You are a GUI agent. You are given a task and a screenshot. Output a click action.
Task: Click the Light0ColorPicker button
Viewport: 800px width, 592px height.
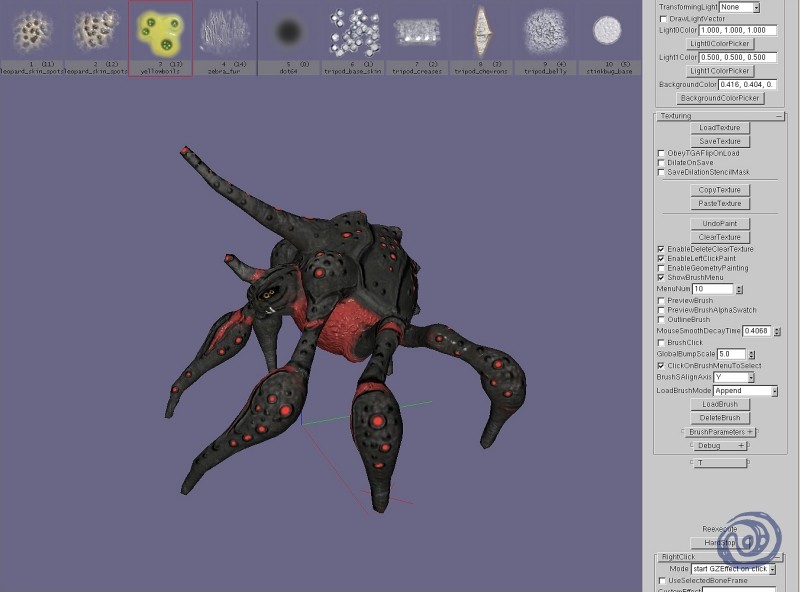(x=720, y=44)
